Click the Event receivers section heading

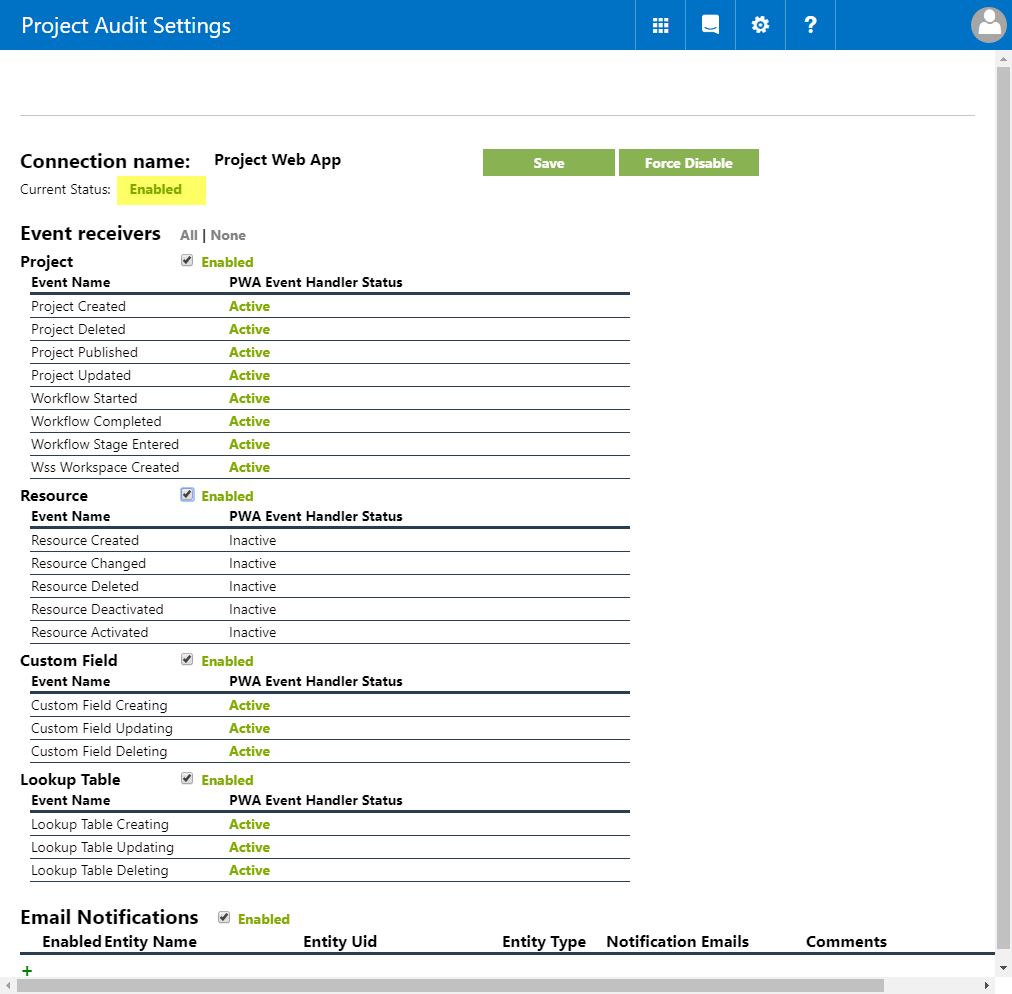[x=90, y=234]
